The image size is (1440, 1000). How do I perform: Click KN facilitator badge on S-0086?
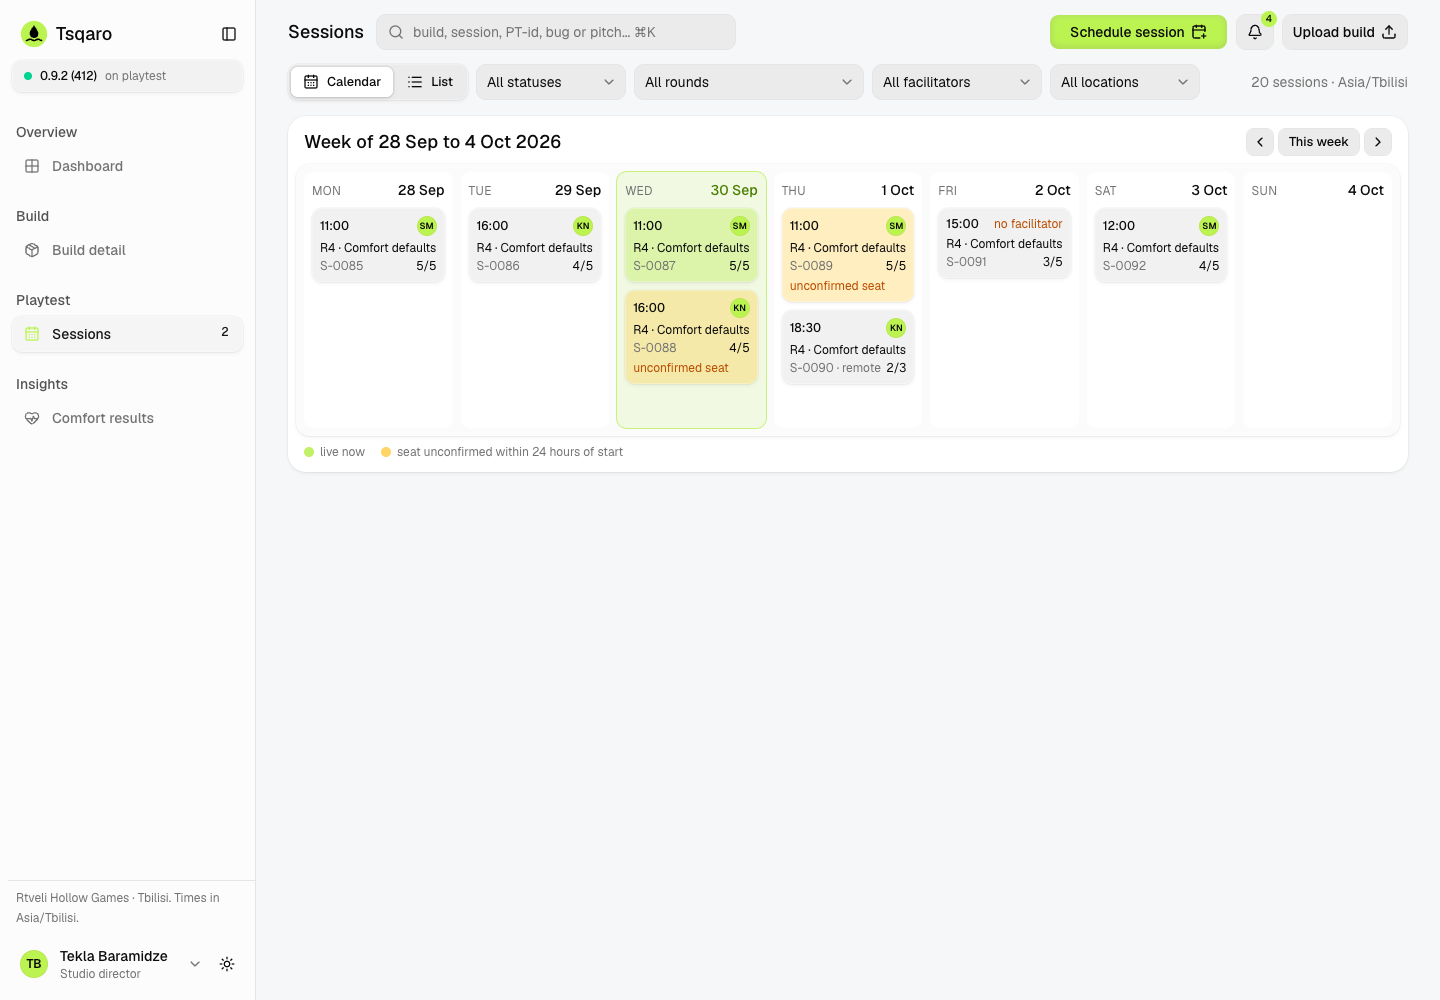[x=583, y=226]
